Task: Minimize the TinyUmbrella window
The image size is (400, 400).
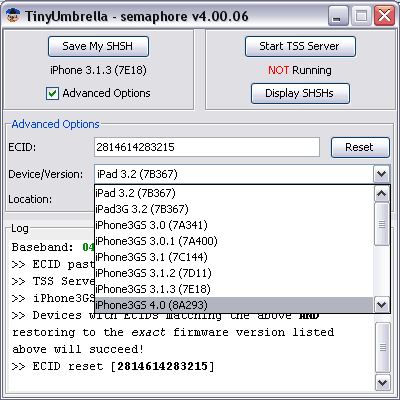Action: pyautogui.click(x=338, y=16)
